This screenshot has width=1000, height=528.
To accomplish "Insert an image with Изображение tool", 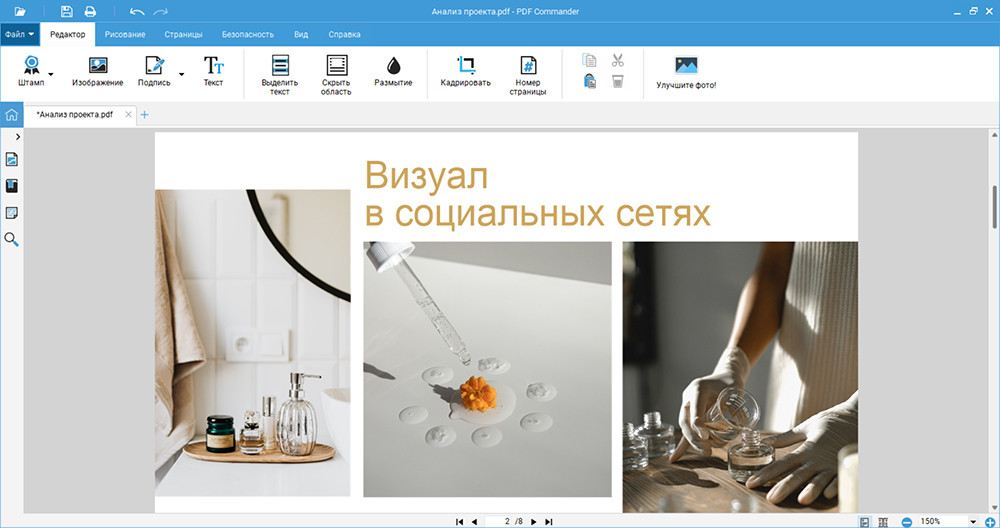I will pos(98,70).
